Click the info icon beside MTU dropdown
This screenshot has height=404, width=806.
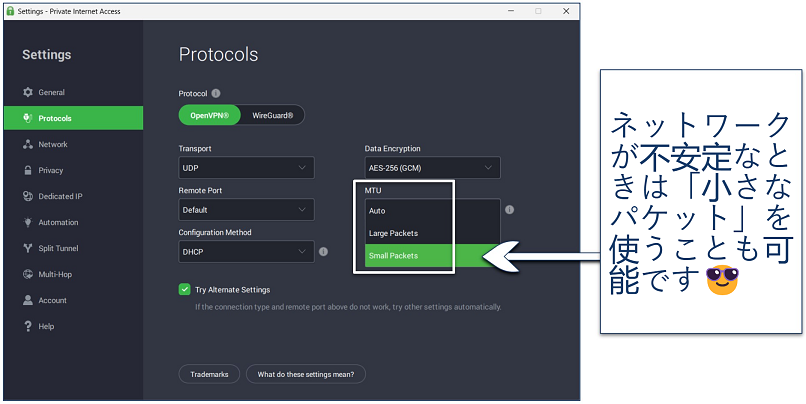click(509, 210)
